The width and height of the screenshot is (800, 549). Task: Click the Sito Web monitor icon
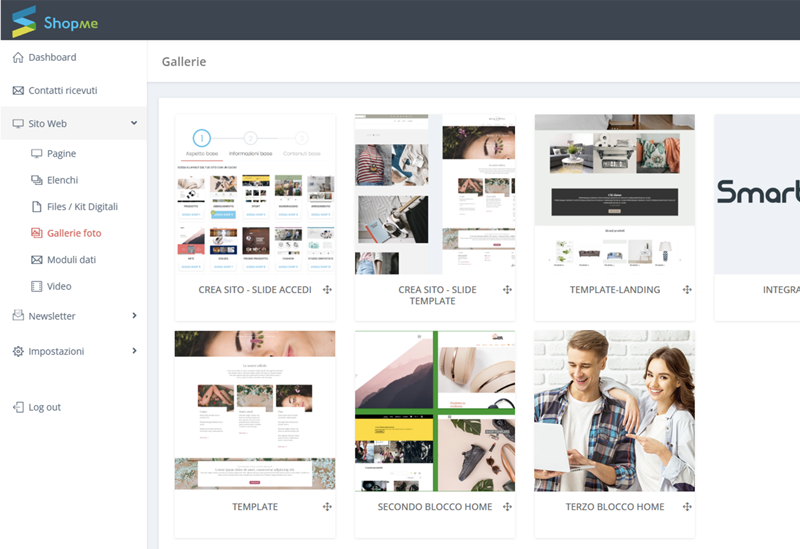18,123
